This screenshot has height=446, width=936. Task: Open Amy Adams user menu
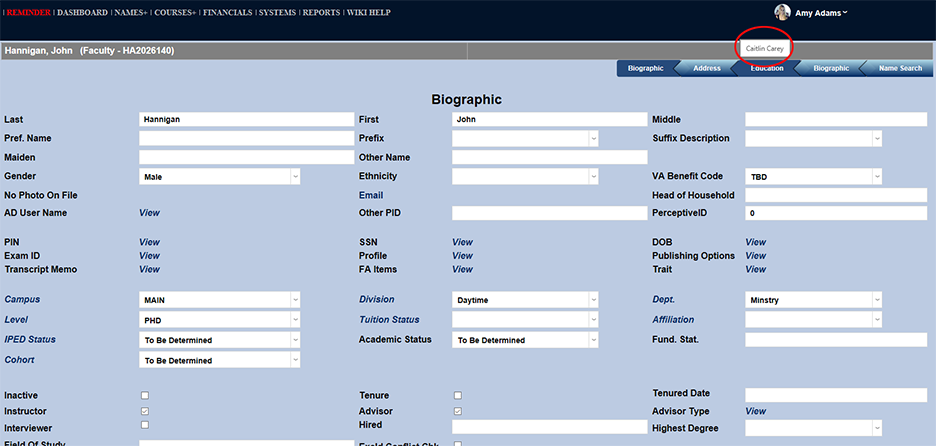[821, 13]
